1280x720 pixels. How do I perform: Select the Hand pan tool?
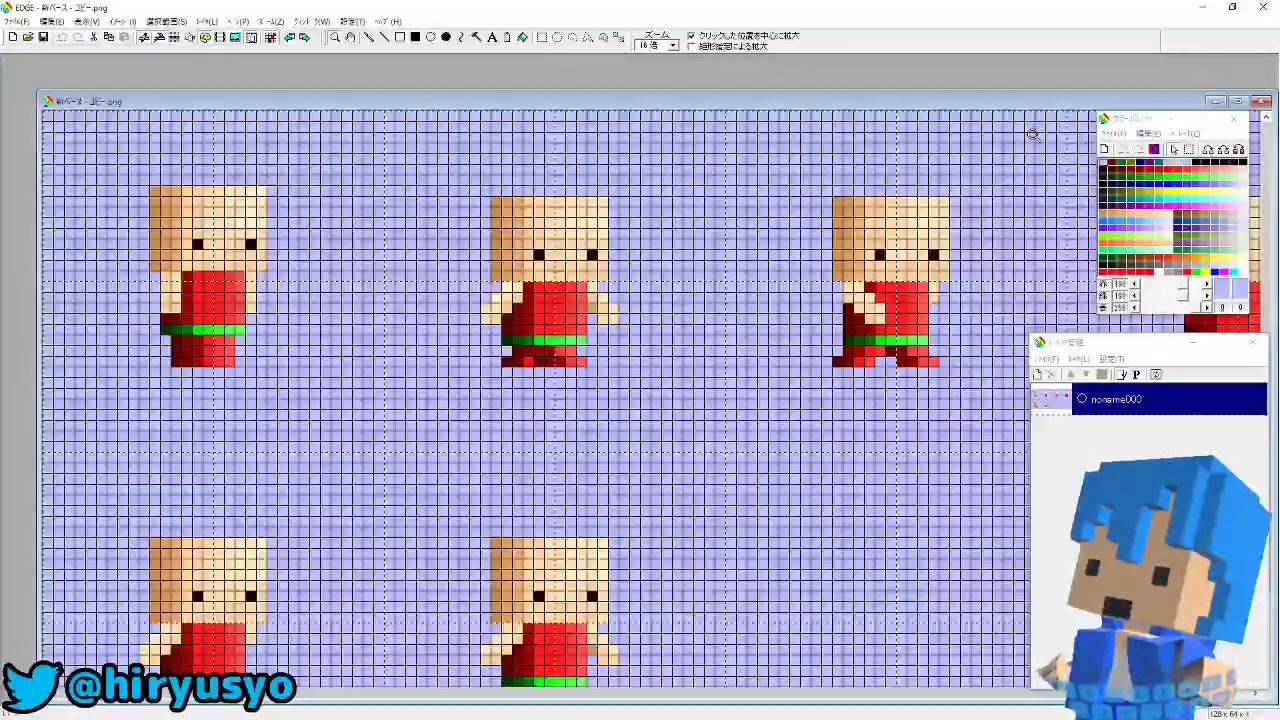coord(350,37)
